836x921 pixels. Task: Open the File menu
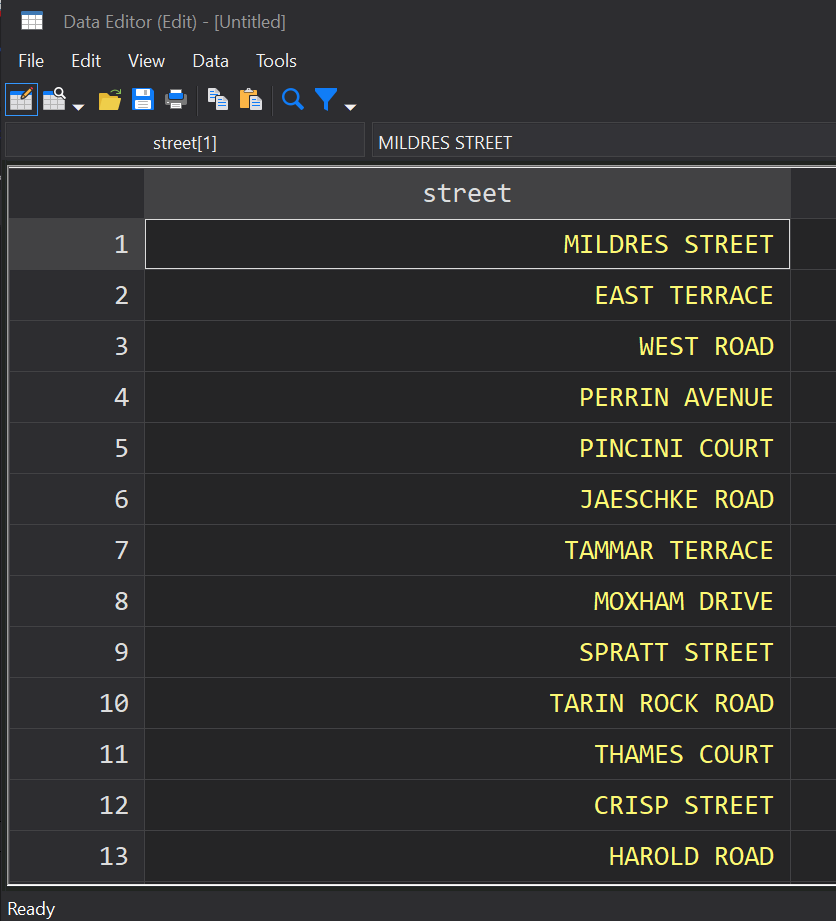pos(31,61)
